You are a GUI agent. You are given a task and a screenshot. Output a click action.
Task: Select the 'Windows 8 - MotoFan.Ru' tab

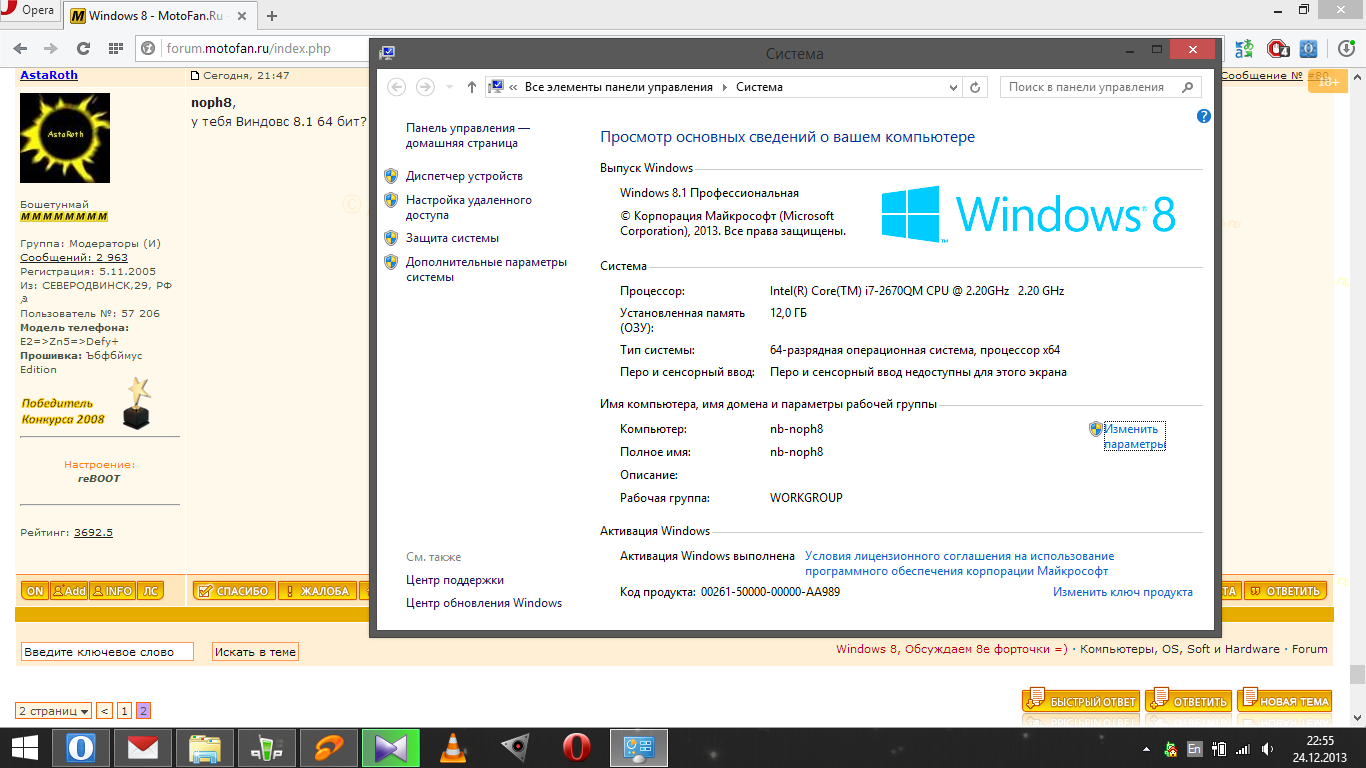(x=160, y=16)
